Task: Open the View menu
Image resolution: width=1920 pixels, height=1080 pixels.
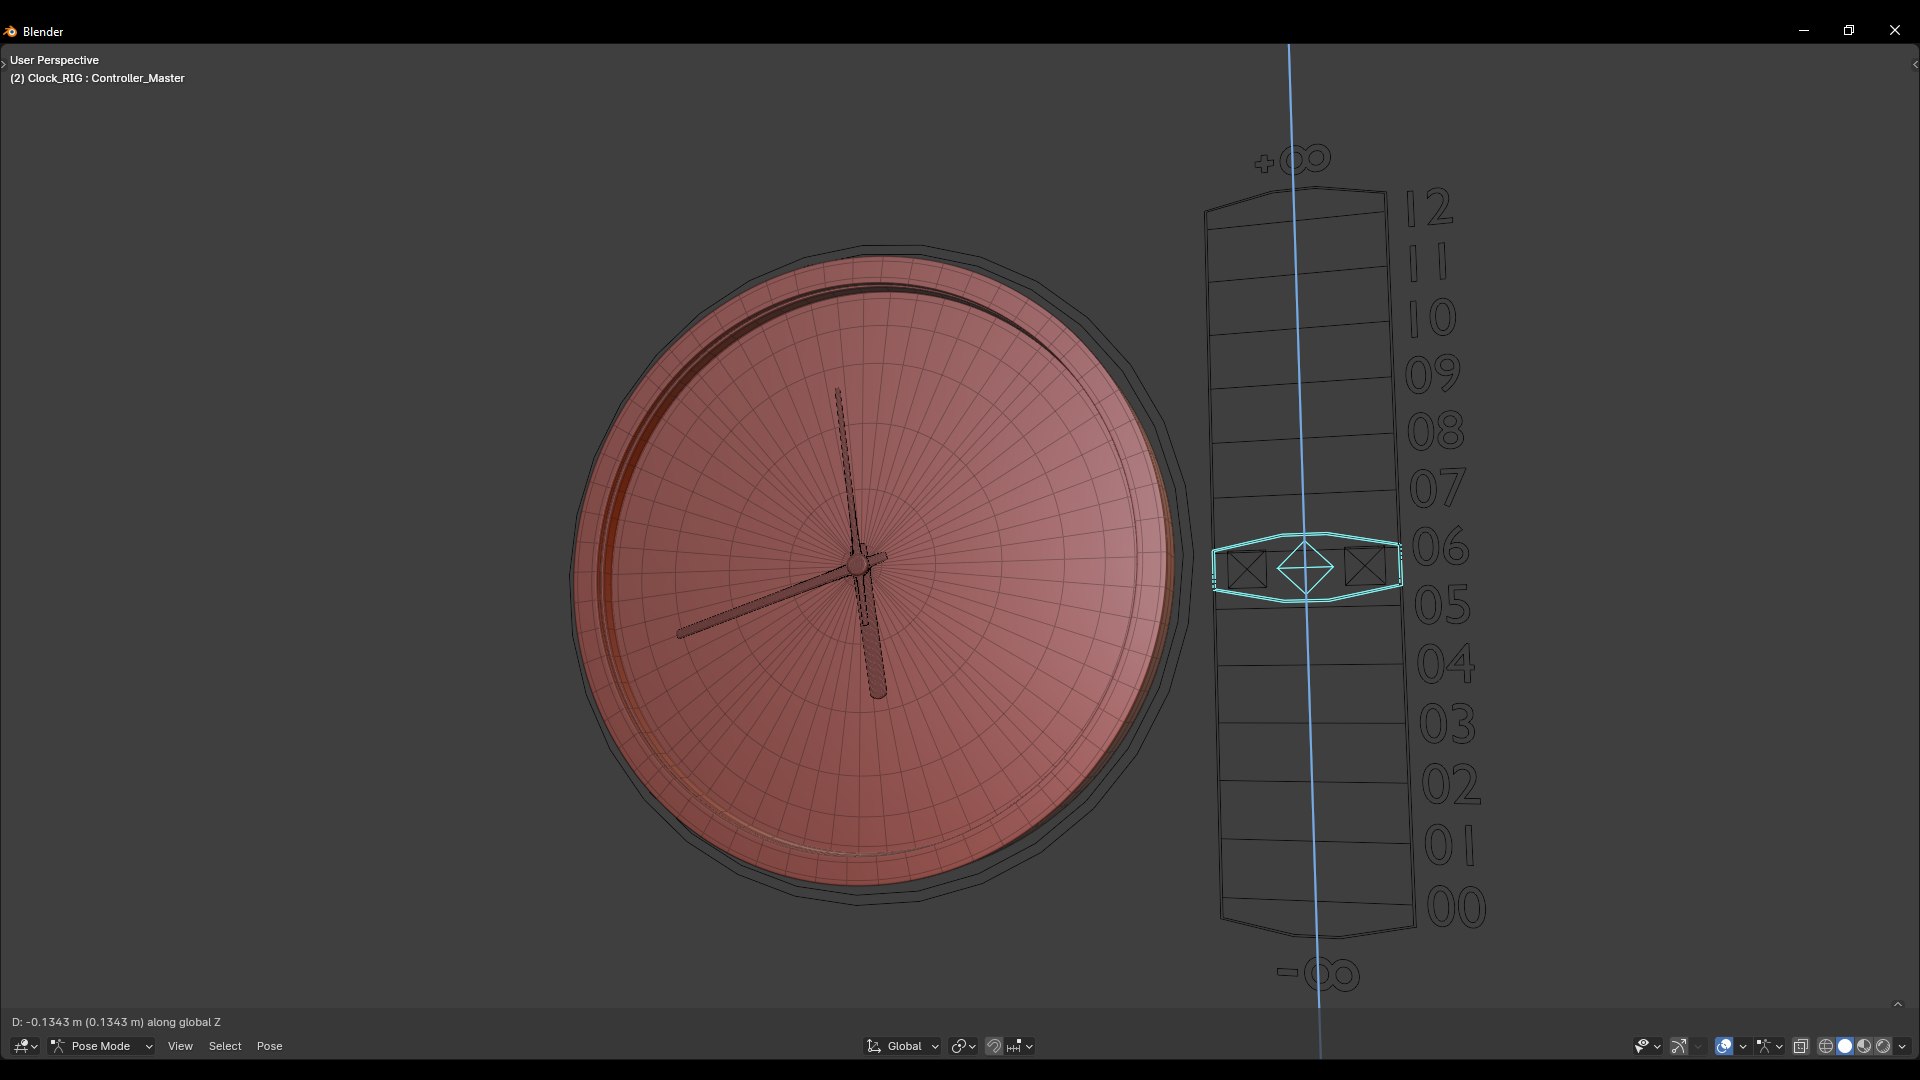Action: point(180,1046)
